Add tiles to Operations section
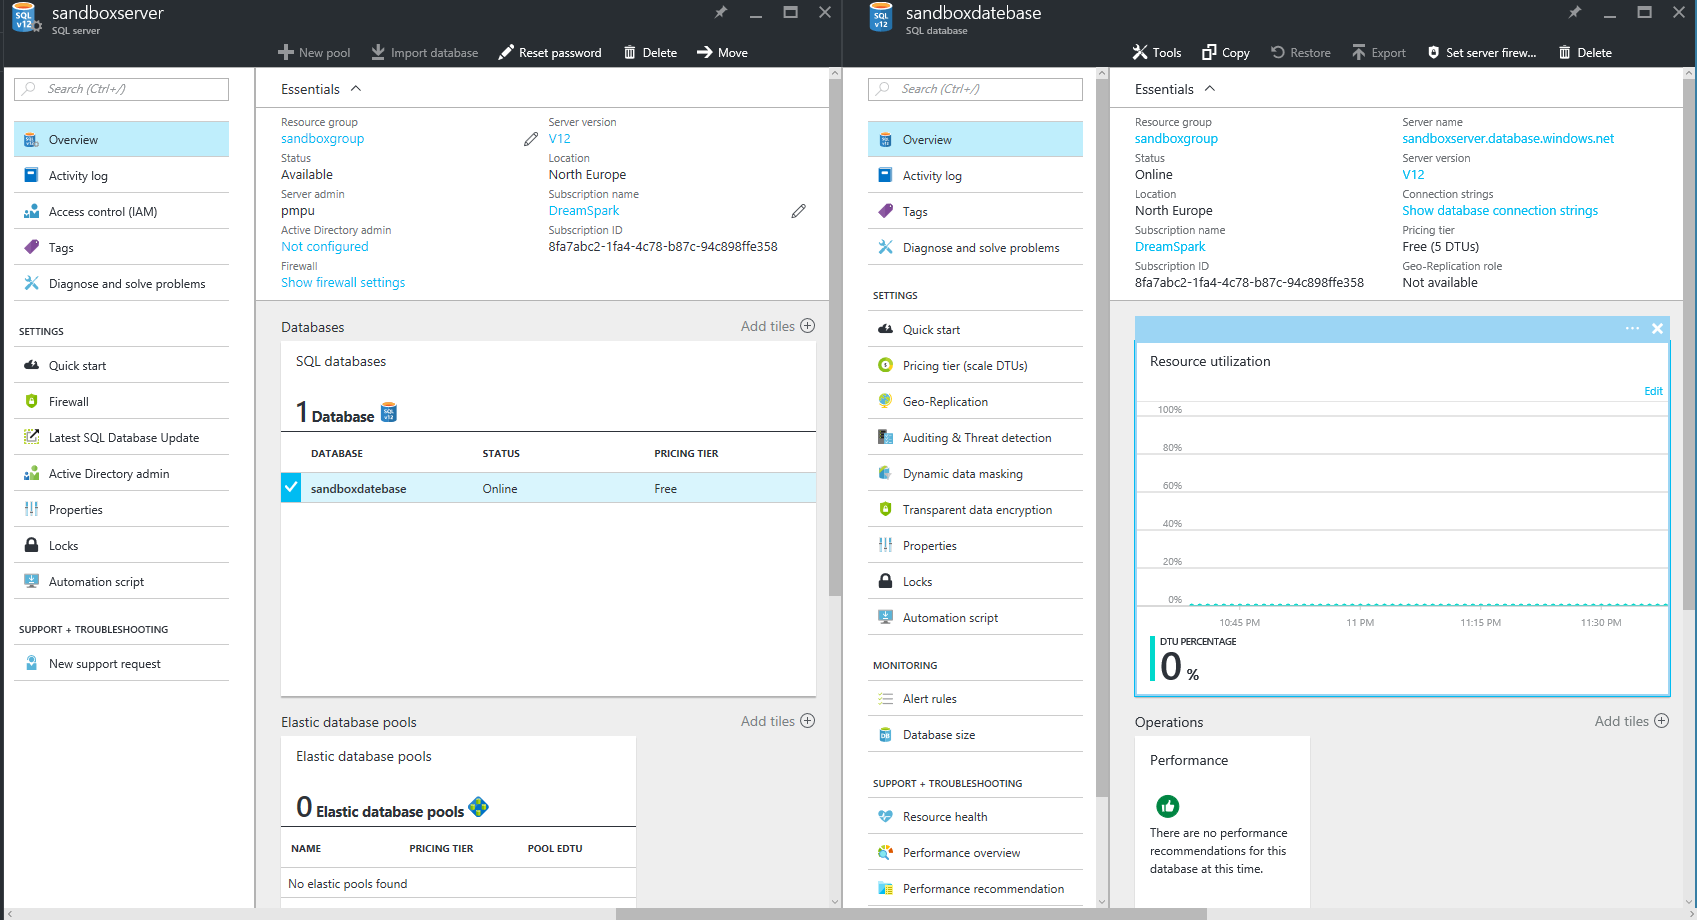The image size is (1697, 920). coord(1632,721)
